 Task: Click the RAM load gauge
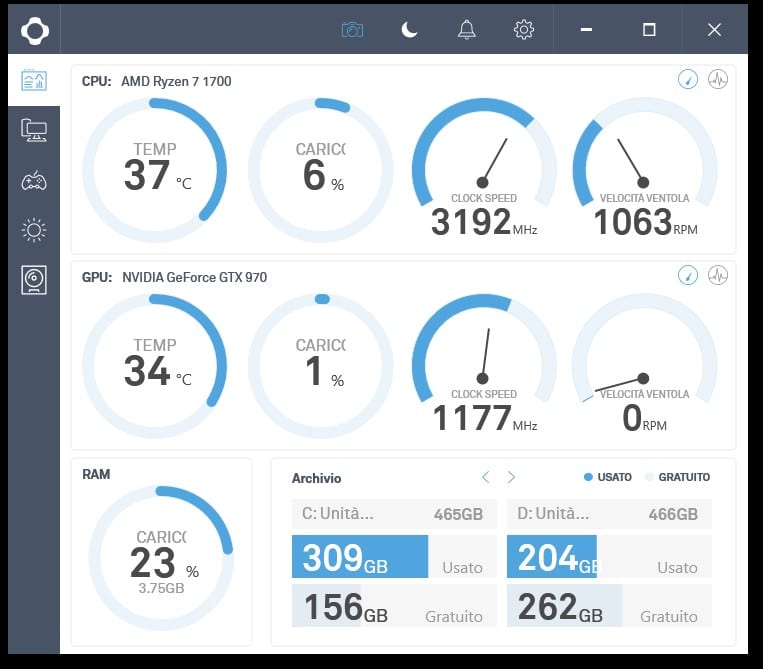click(162, 558)
